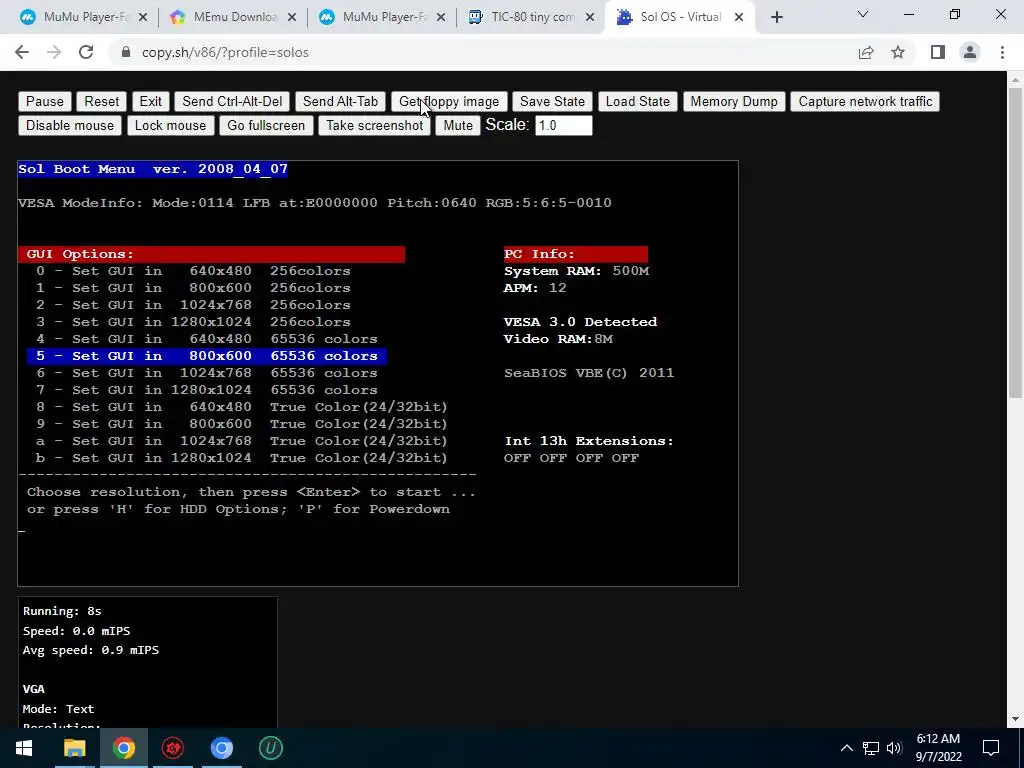
Task: Open blue Chromium icon on taskbar
Action: point(221,748)
